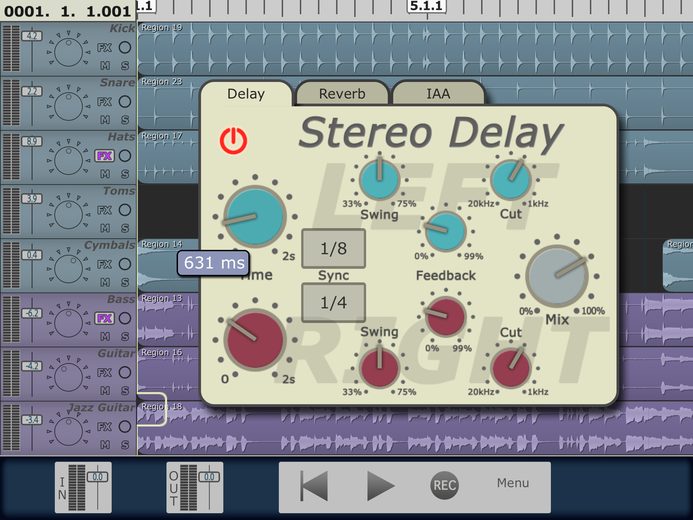Start playback with the play button
Image resolution: width=693 pixels, height=520 pixels.
pos(380,486)
